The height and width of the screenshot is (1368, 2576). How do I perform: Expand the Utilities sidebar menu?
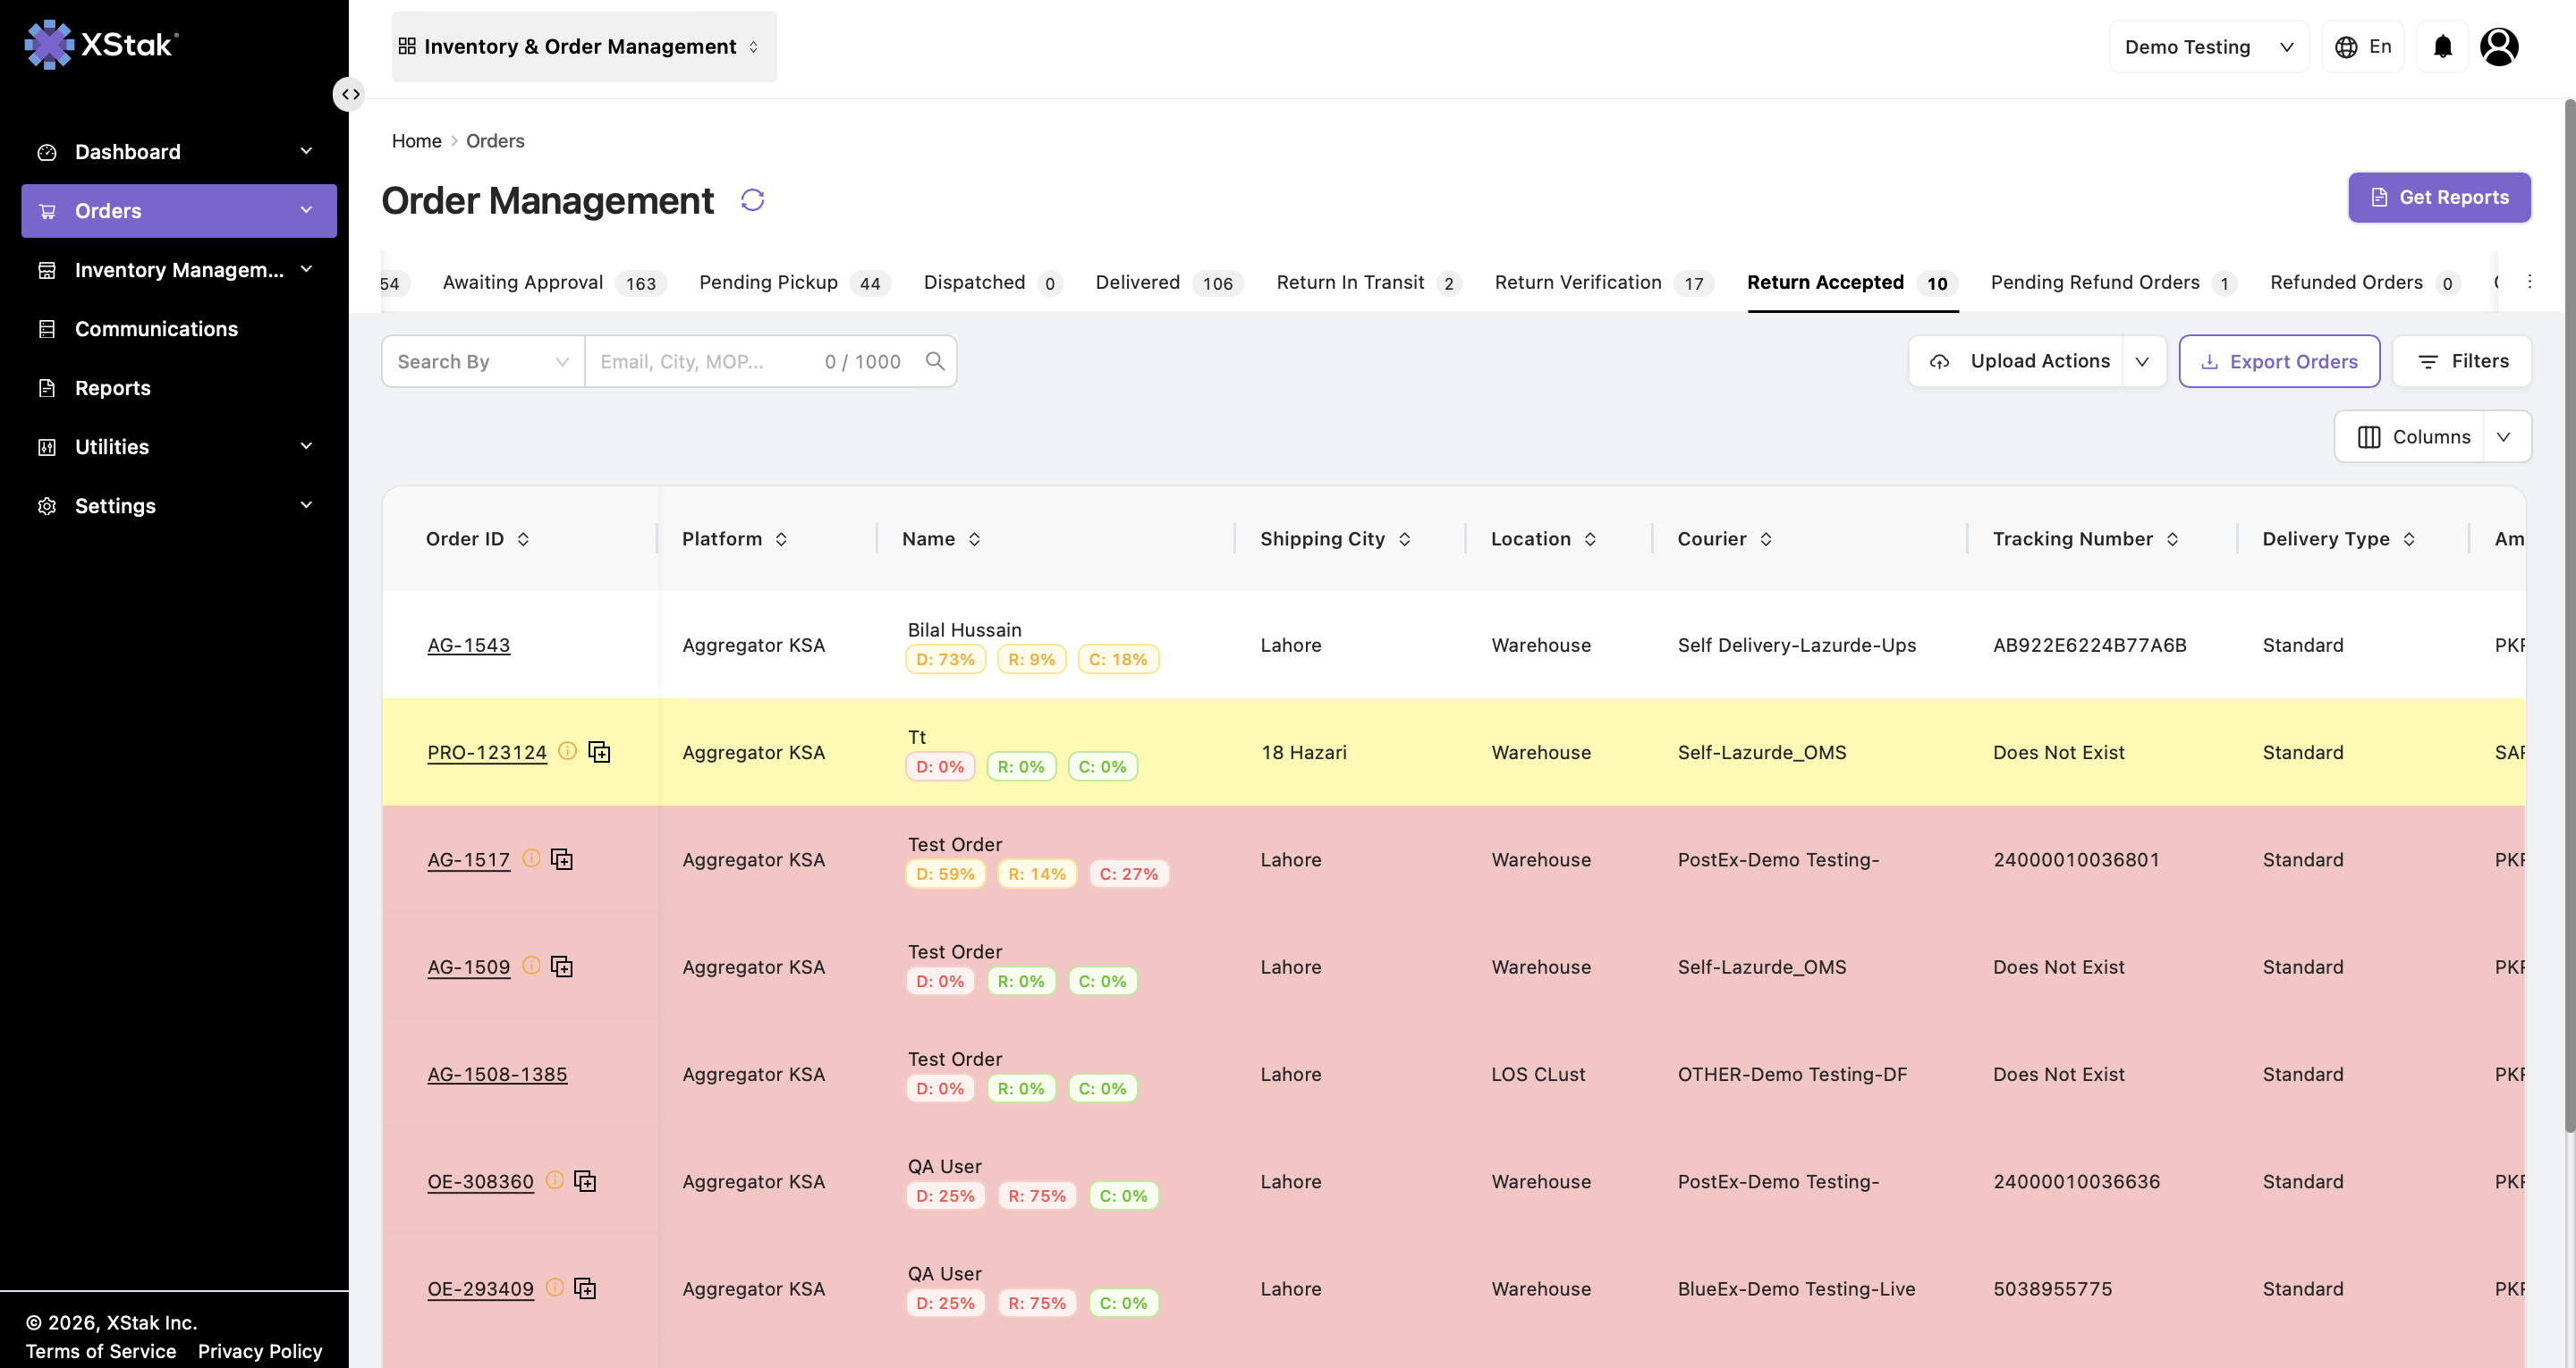(x=179, y=447)
